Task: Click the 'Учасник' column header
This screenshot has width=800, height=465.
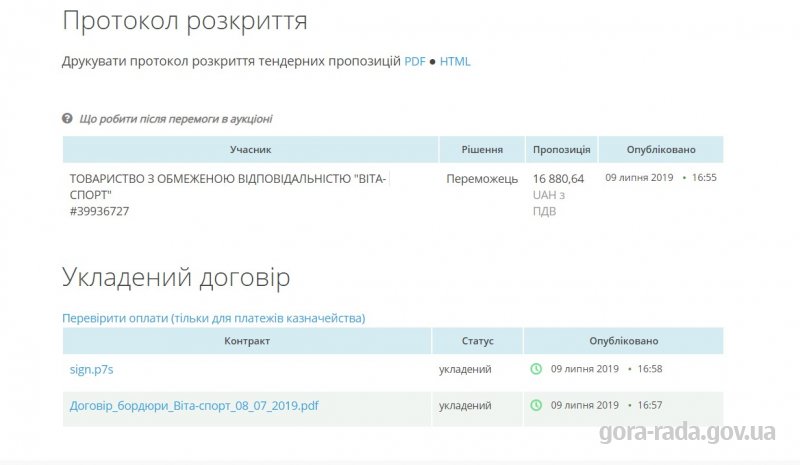Action: point(251,150)
